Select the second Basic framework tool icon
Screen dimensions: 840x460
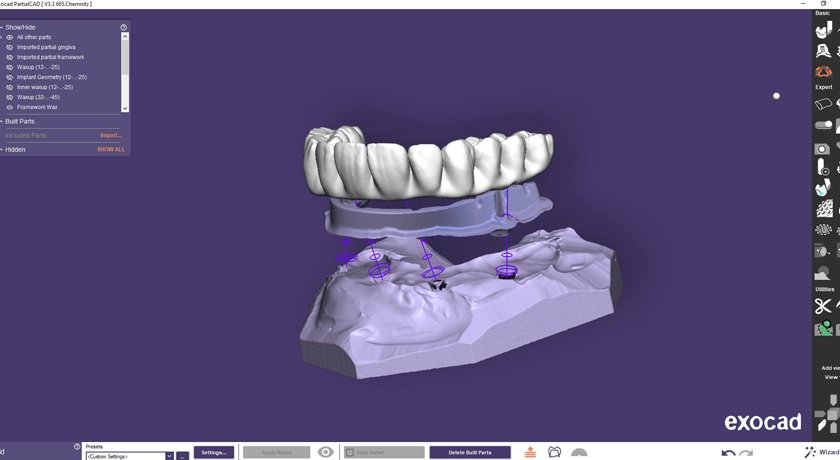pyautogui.click(x=823, y=51)
